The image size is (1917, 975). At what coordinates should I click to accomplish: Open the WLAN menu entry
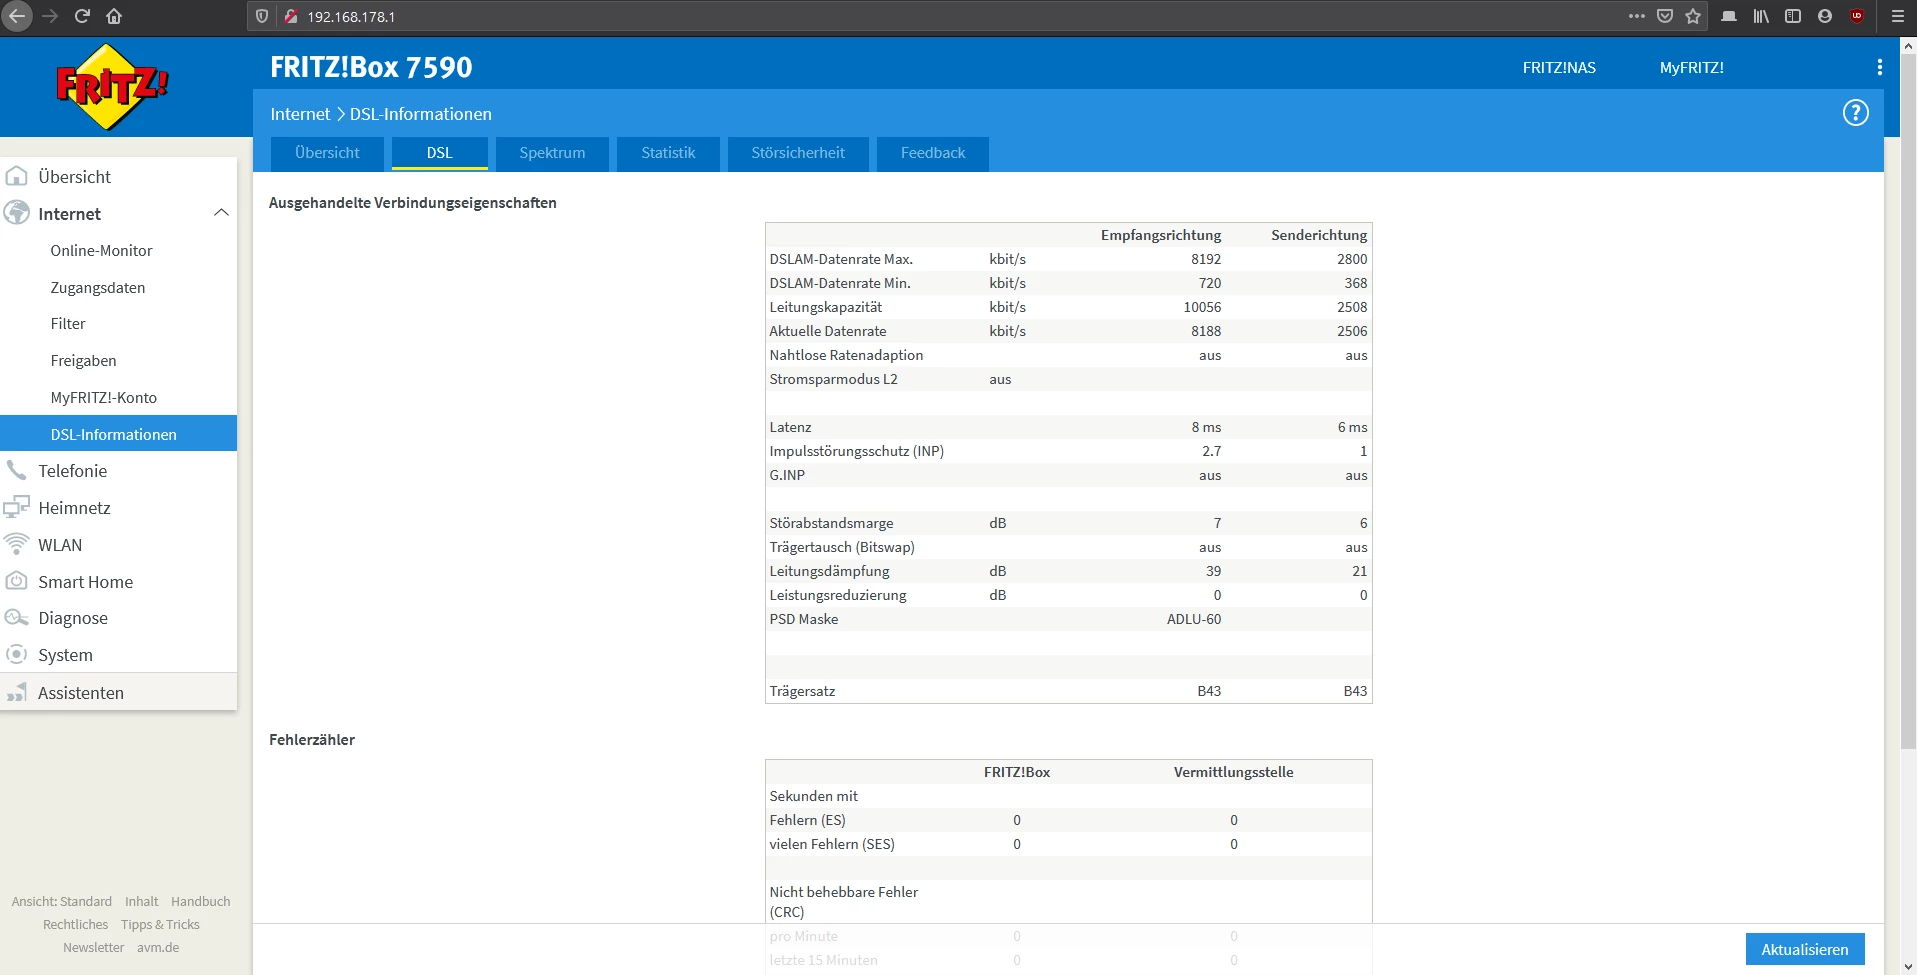[60, 545]
